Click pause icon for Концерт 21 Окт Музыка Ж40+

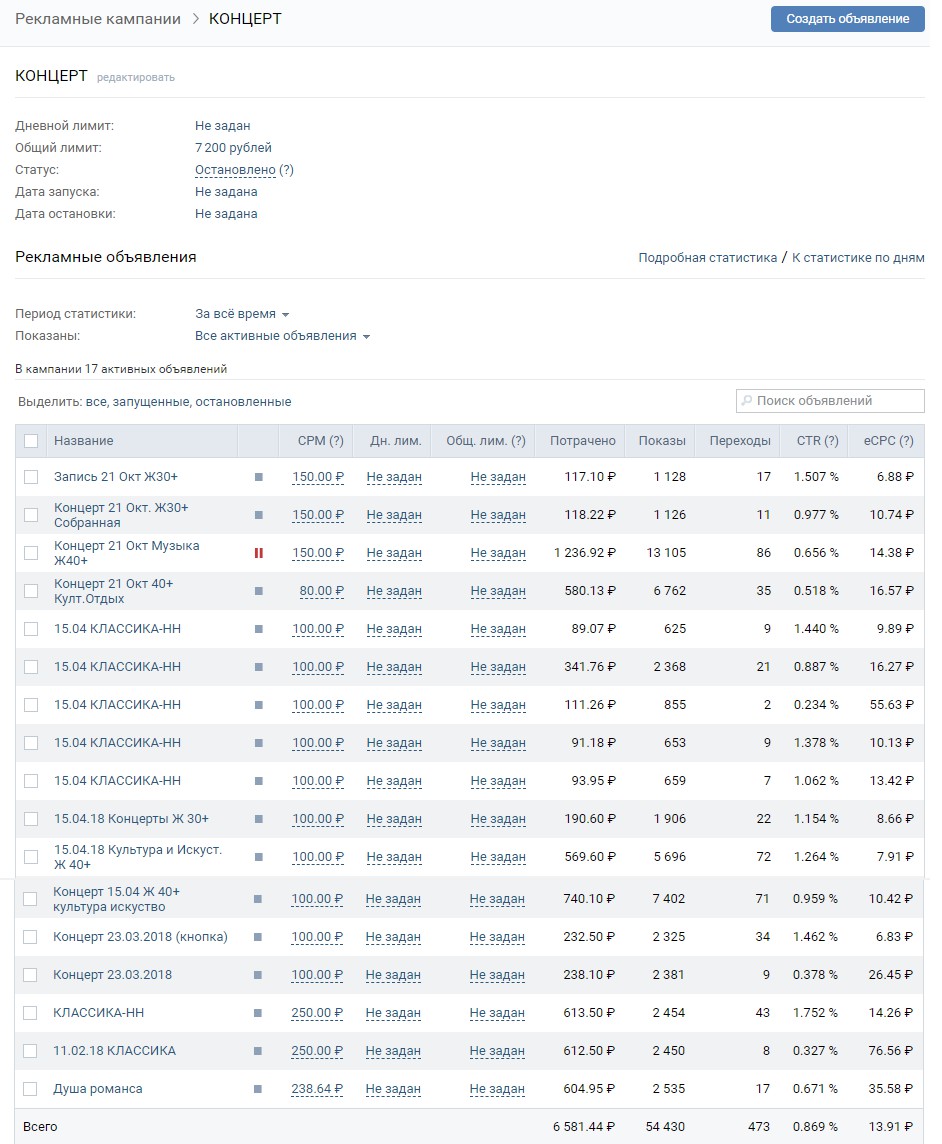[x=259, y=553]
